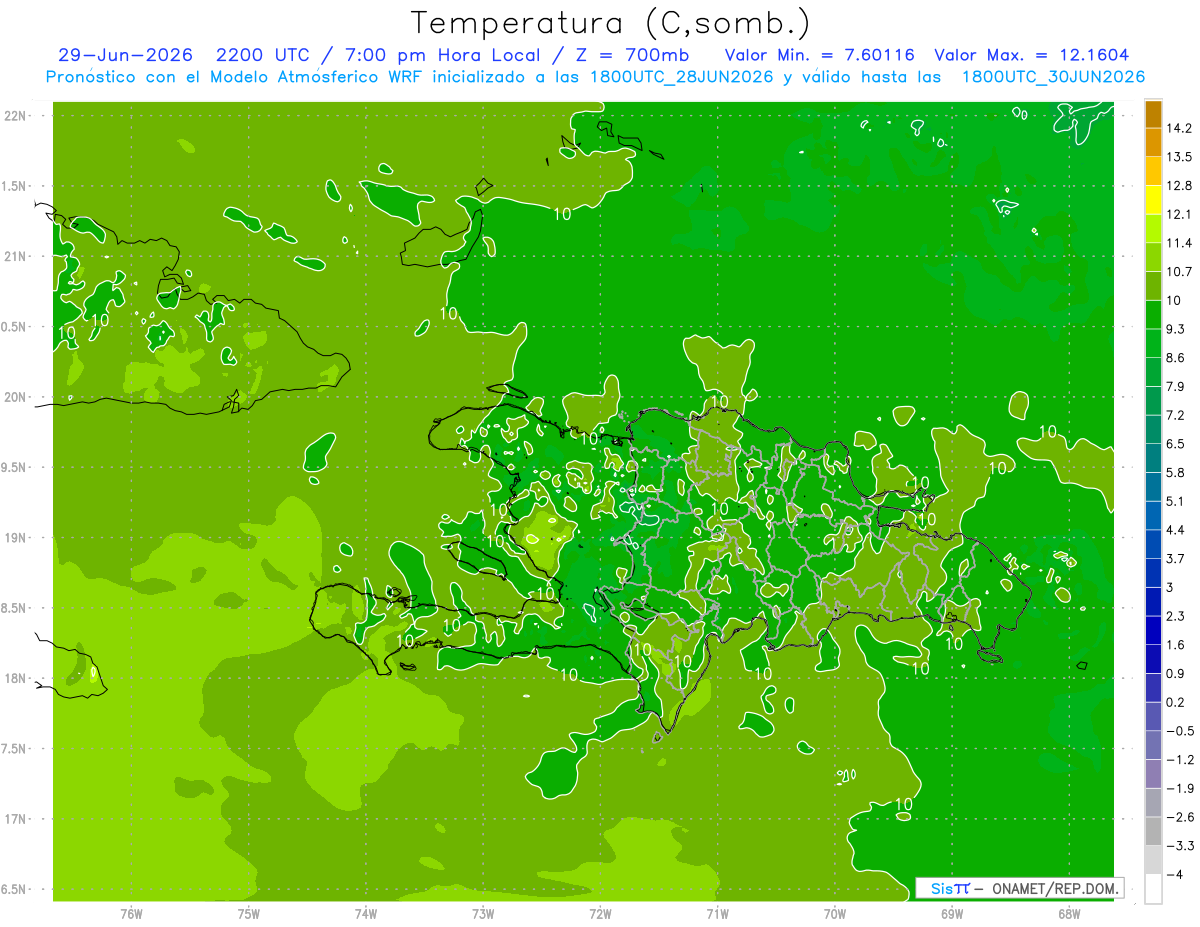Click the '0.2' color bar label
Image resolution: width=1200 pixels, height=927 pixels.
pyautogui.click(x=1176, y=702)
